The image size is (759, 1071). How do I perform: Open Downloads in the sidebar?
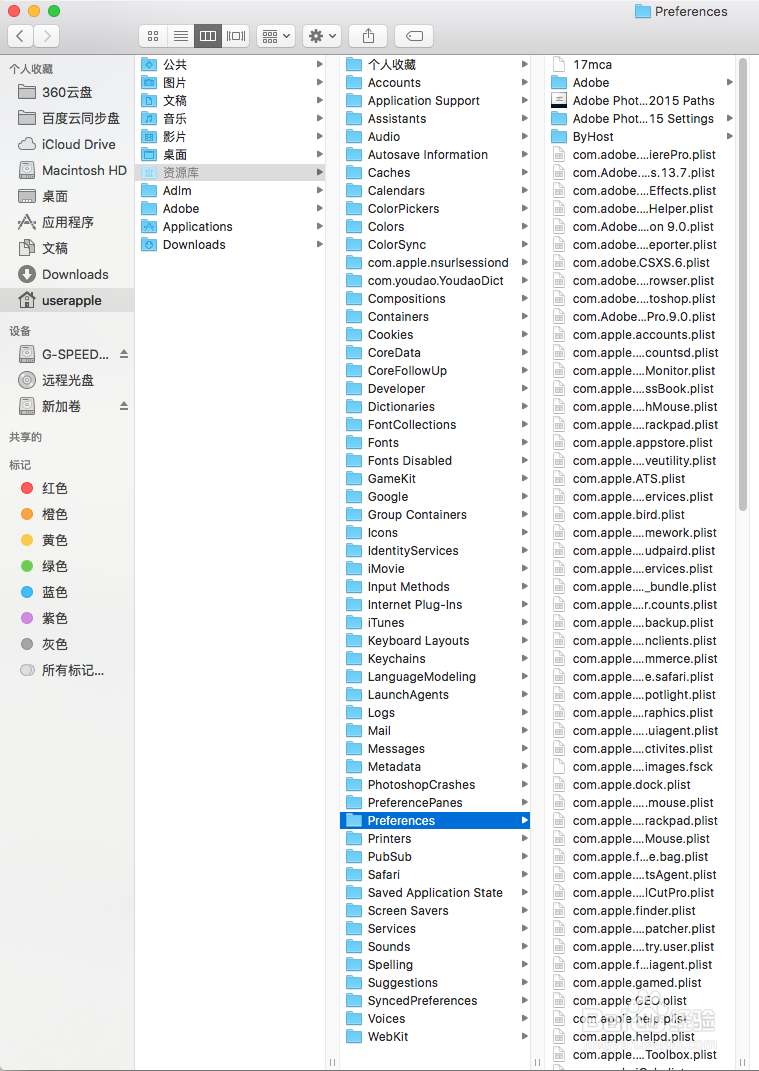point(67,274)
